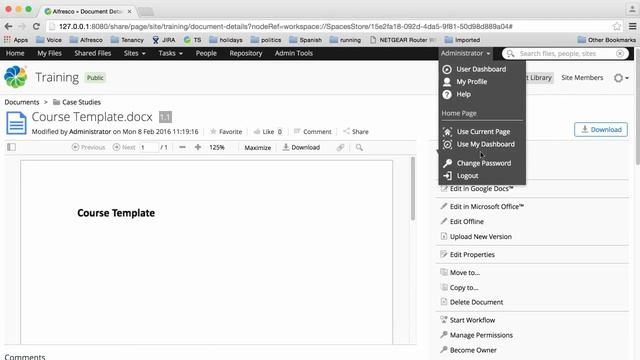Click the Change Password key icon
Viewport: 640px width, 360px height.
point(447,163)
